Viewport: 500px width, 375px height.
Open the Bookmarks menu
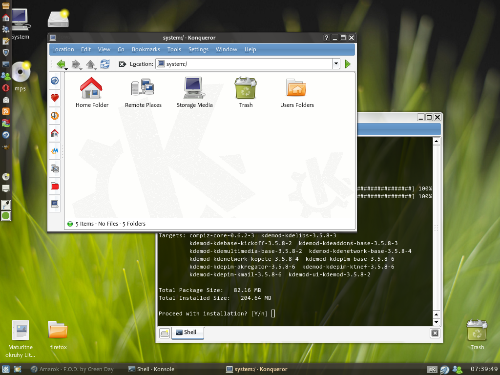(x=146, y=49)
